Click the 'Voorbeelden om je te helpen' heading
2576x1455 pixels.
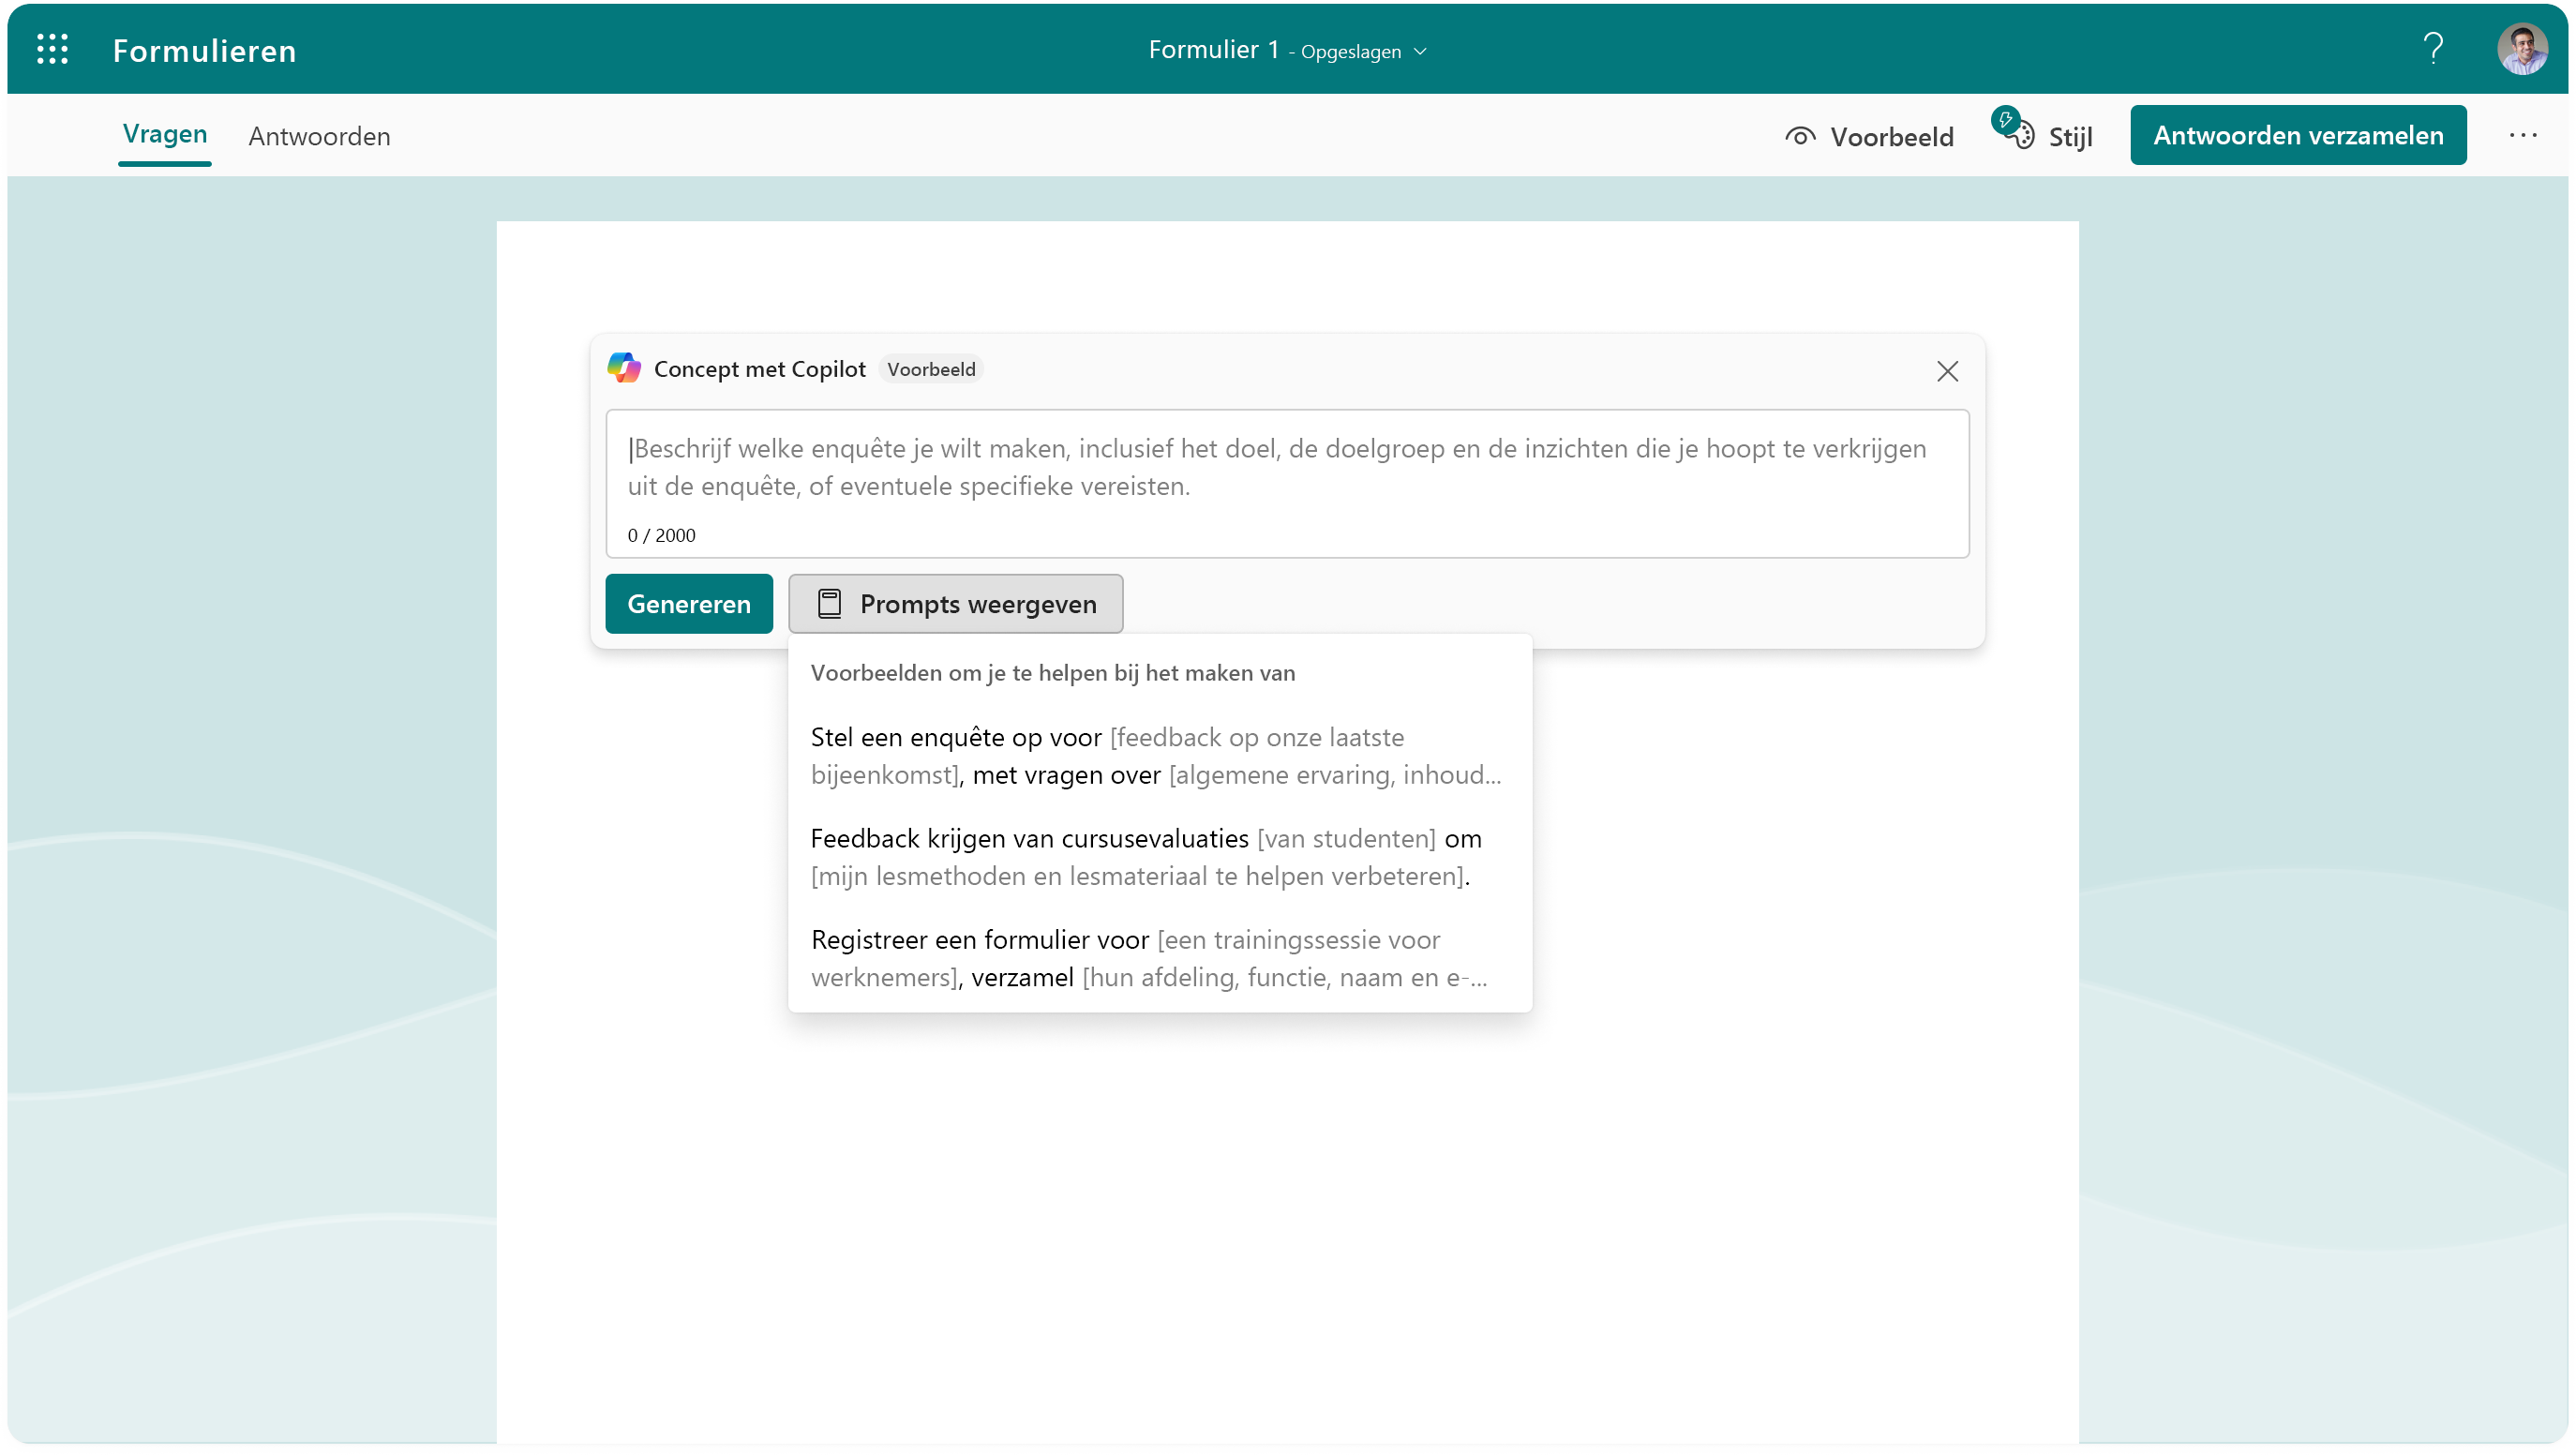1053,673
